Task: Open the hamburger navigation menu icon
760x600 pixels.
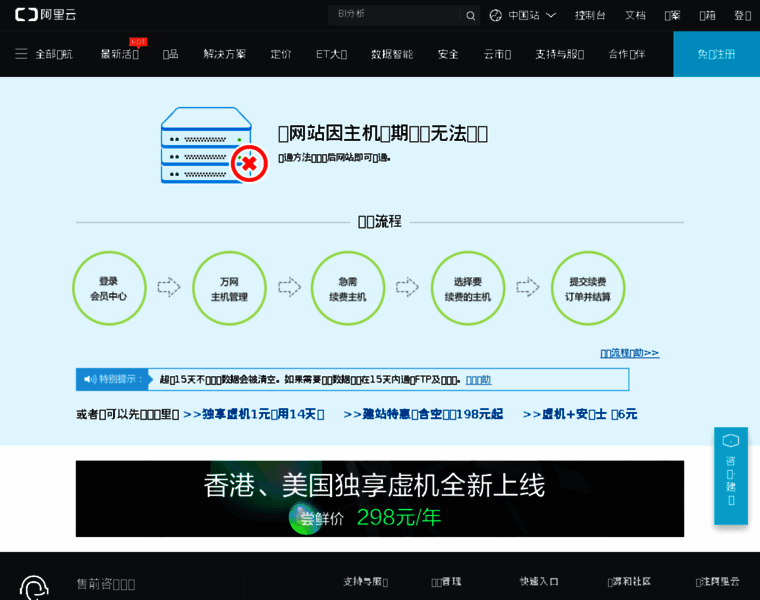Action: point(21,54)
